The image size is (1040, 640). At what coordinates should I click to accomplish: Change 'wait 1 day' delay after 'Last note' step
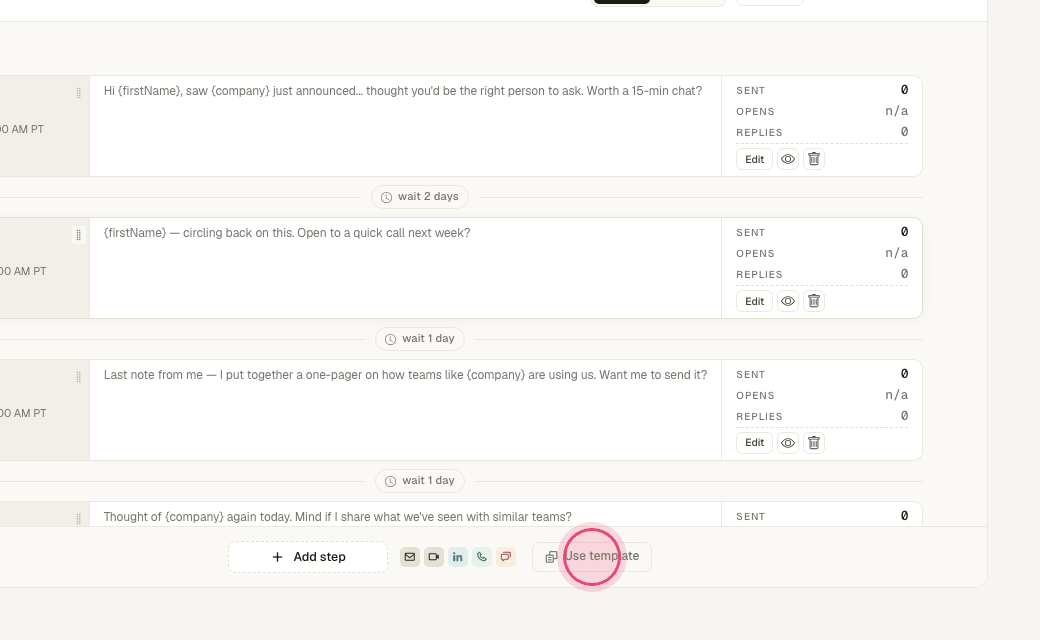pyautogui.click(x=420, y=481)
